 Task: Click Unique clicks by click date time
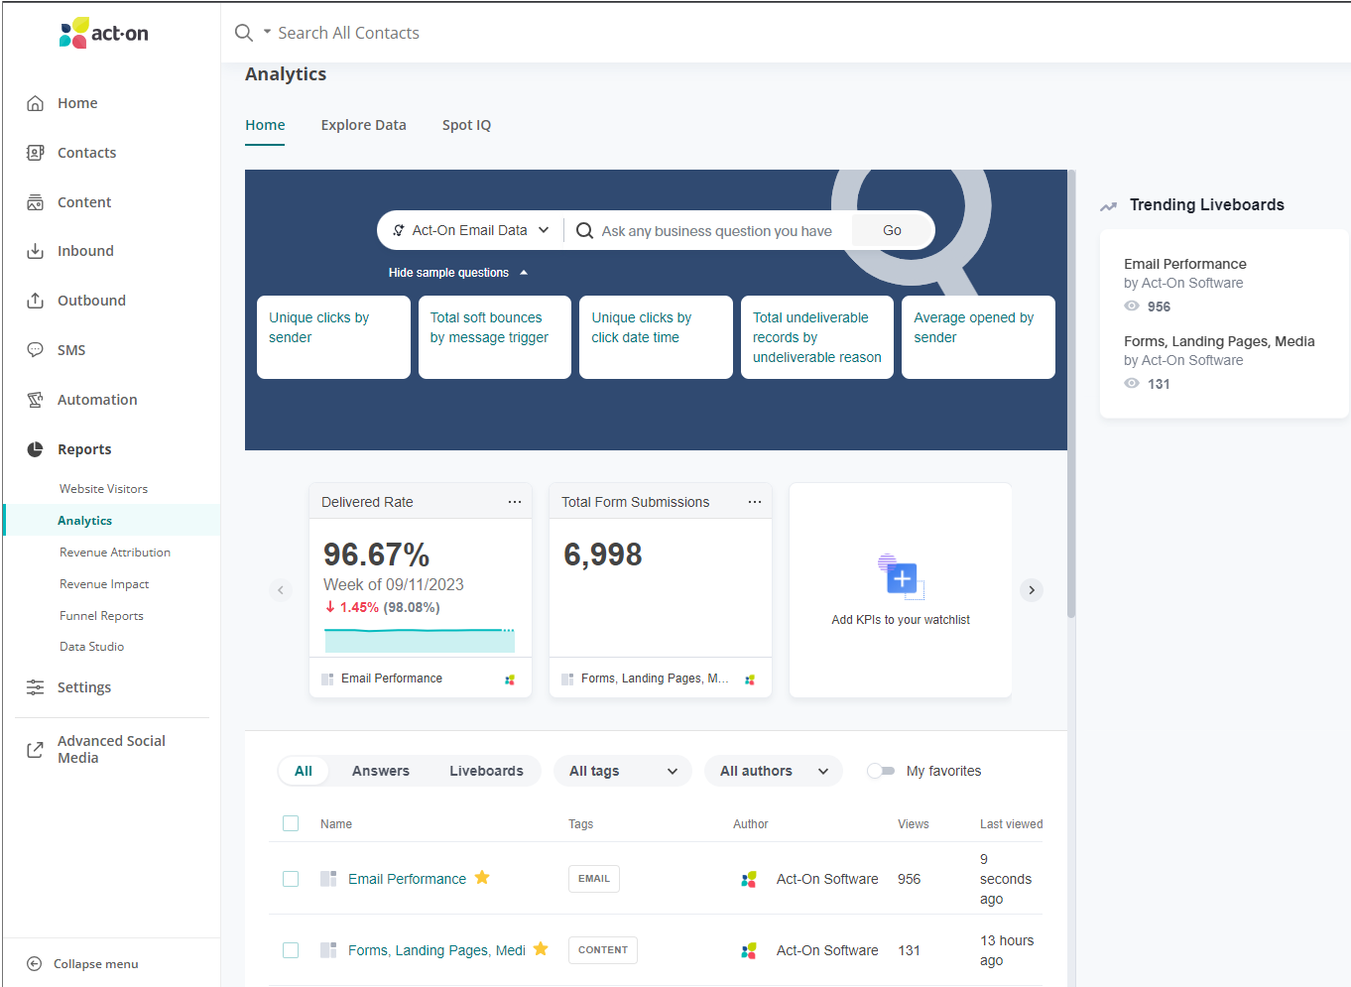(656, 337)
